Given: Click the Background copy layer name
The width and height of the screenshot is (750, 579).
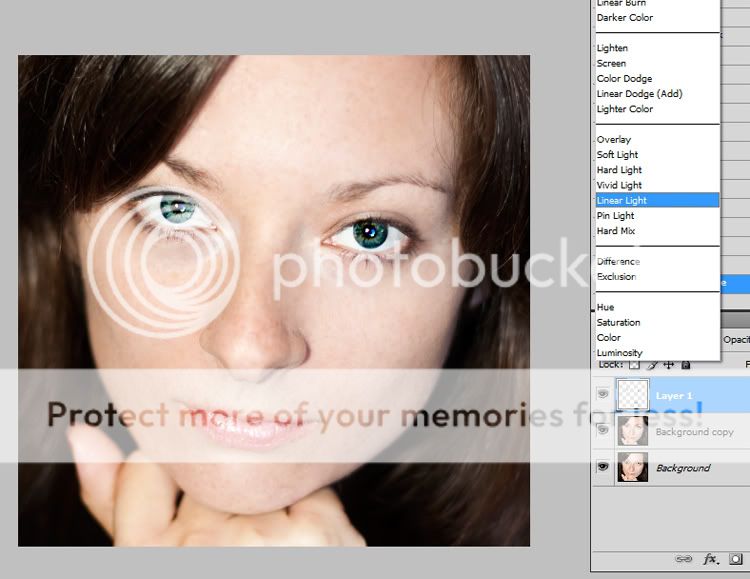Looking at the screenshot, I should tap(695, 432).
